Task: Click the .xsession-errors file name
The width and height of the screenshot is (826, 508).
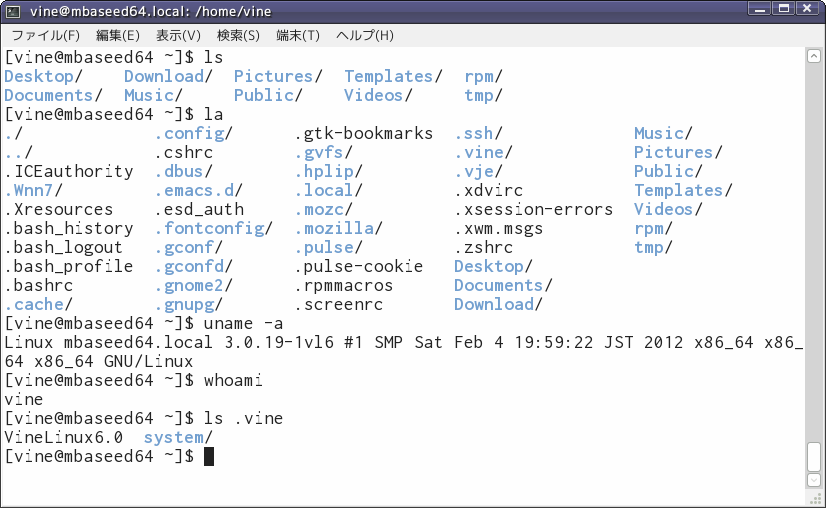Action: [x=534, y=210]
